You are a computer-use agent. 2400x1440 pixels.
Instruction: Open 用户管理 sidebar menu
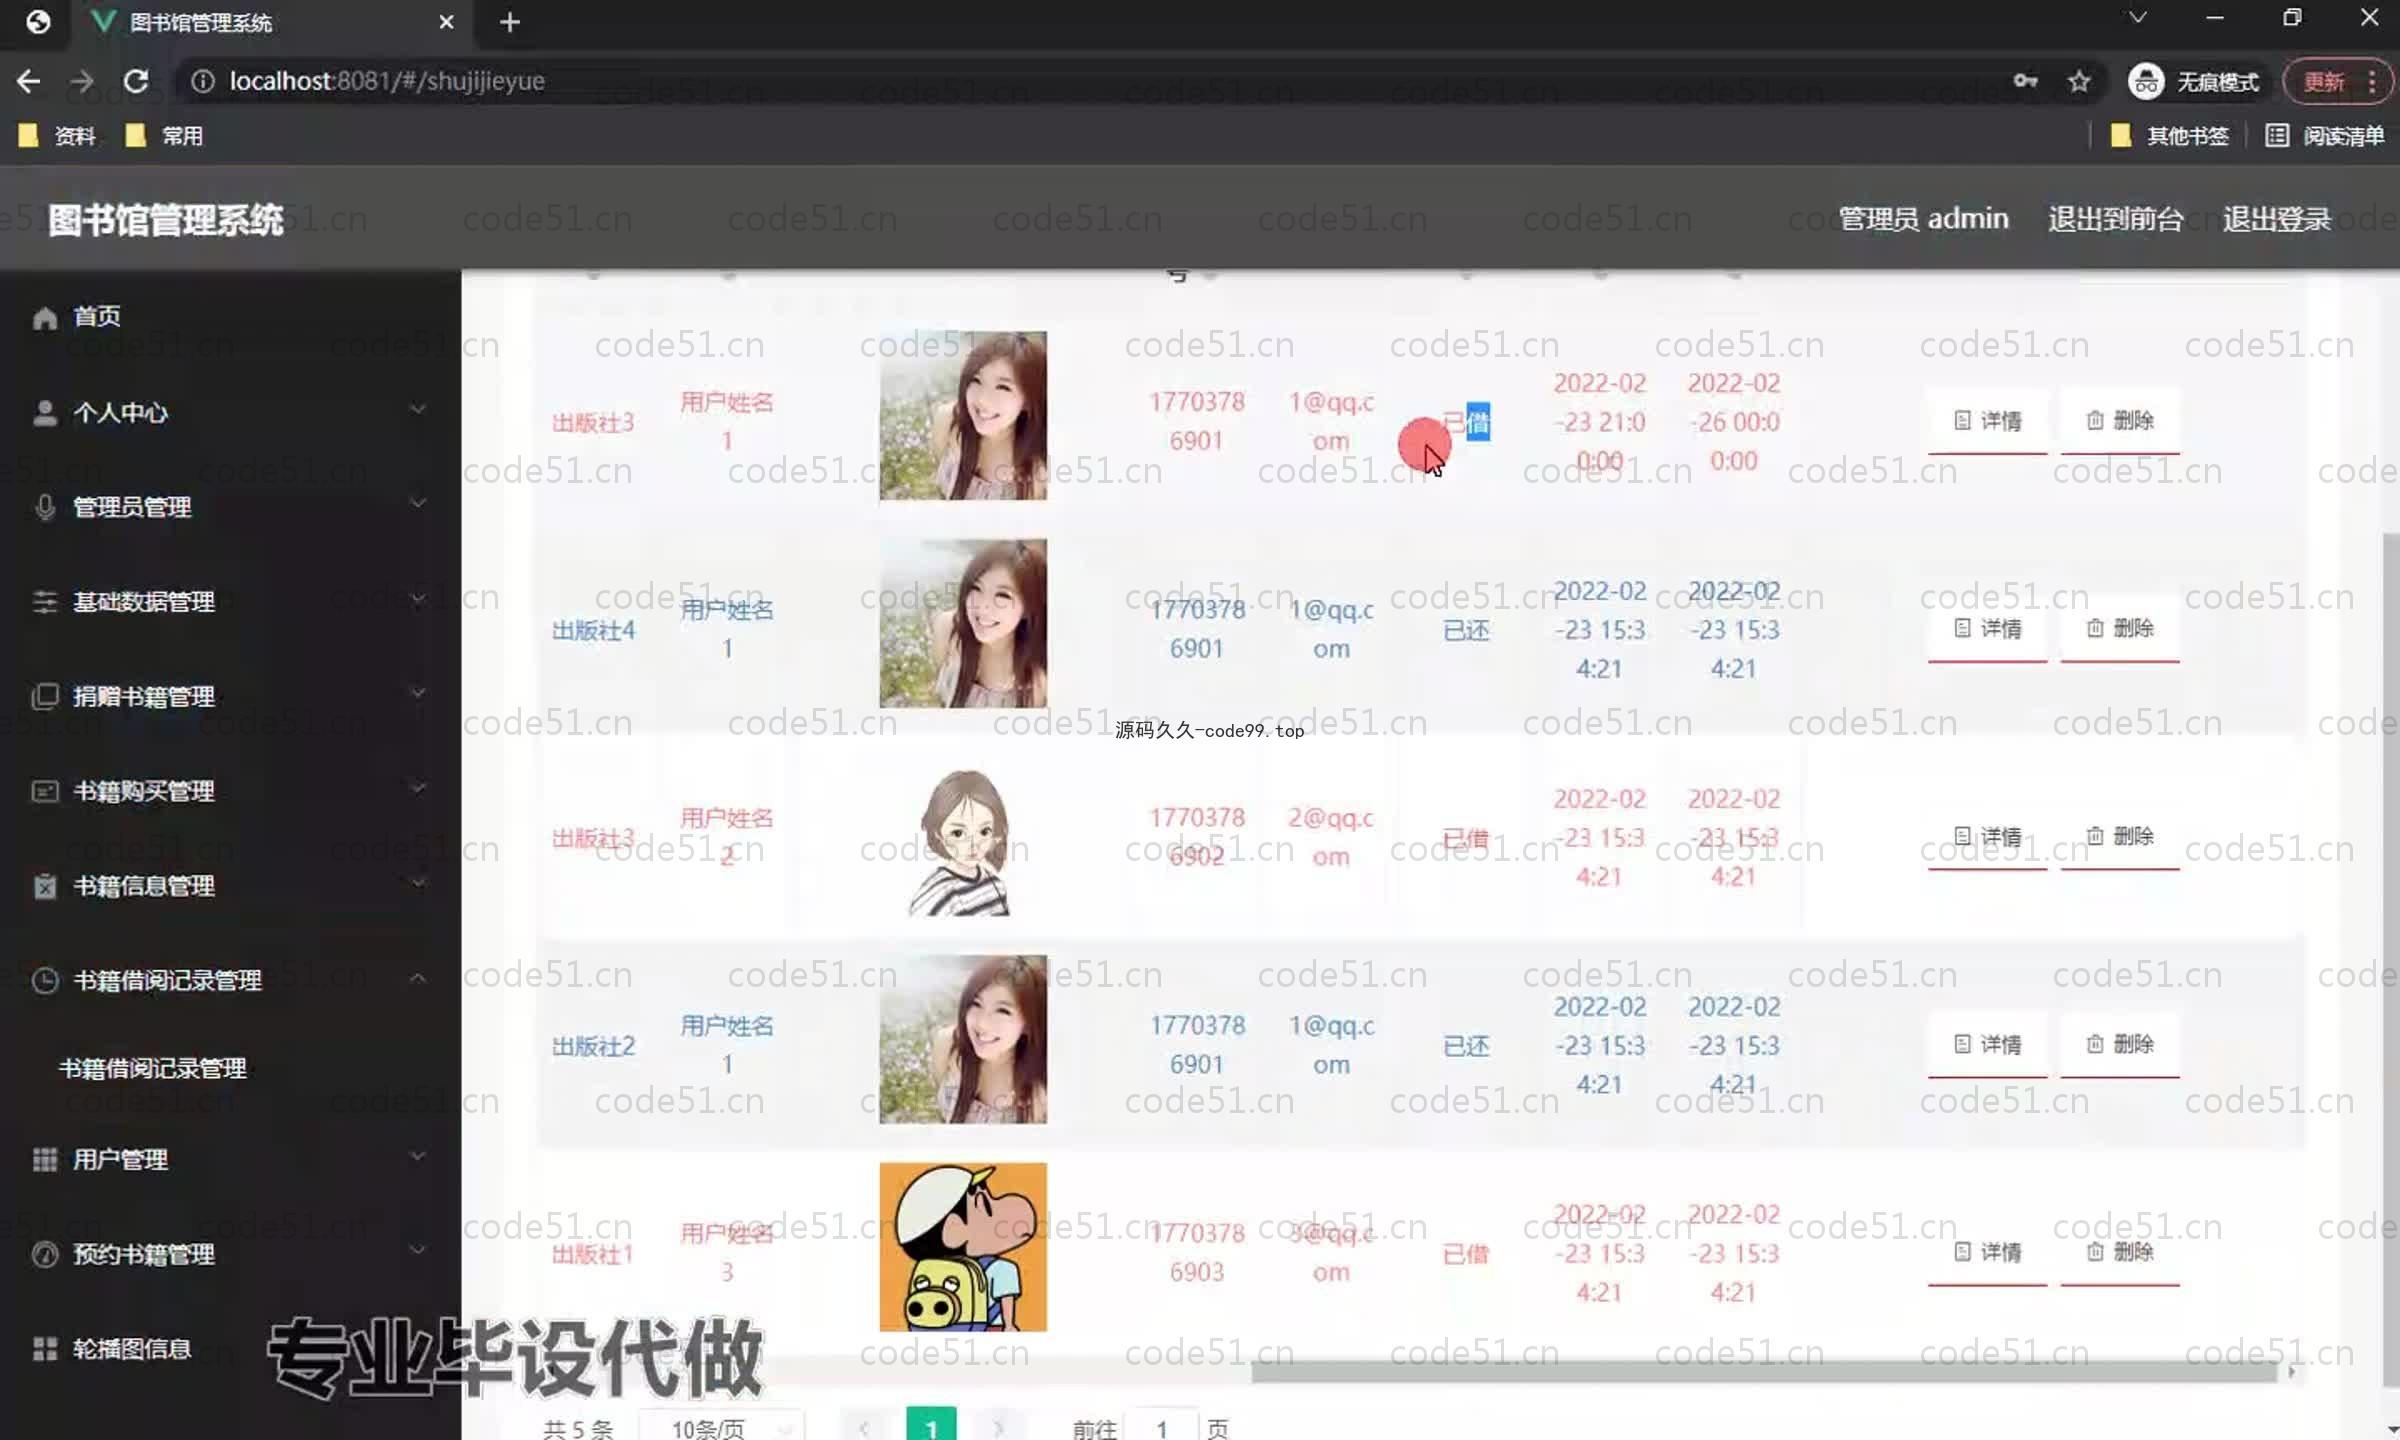[x=120, y=1159]
